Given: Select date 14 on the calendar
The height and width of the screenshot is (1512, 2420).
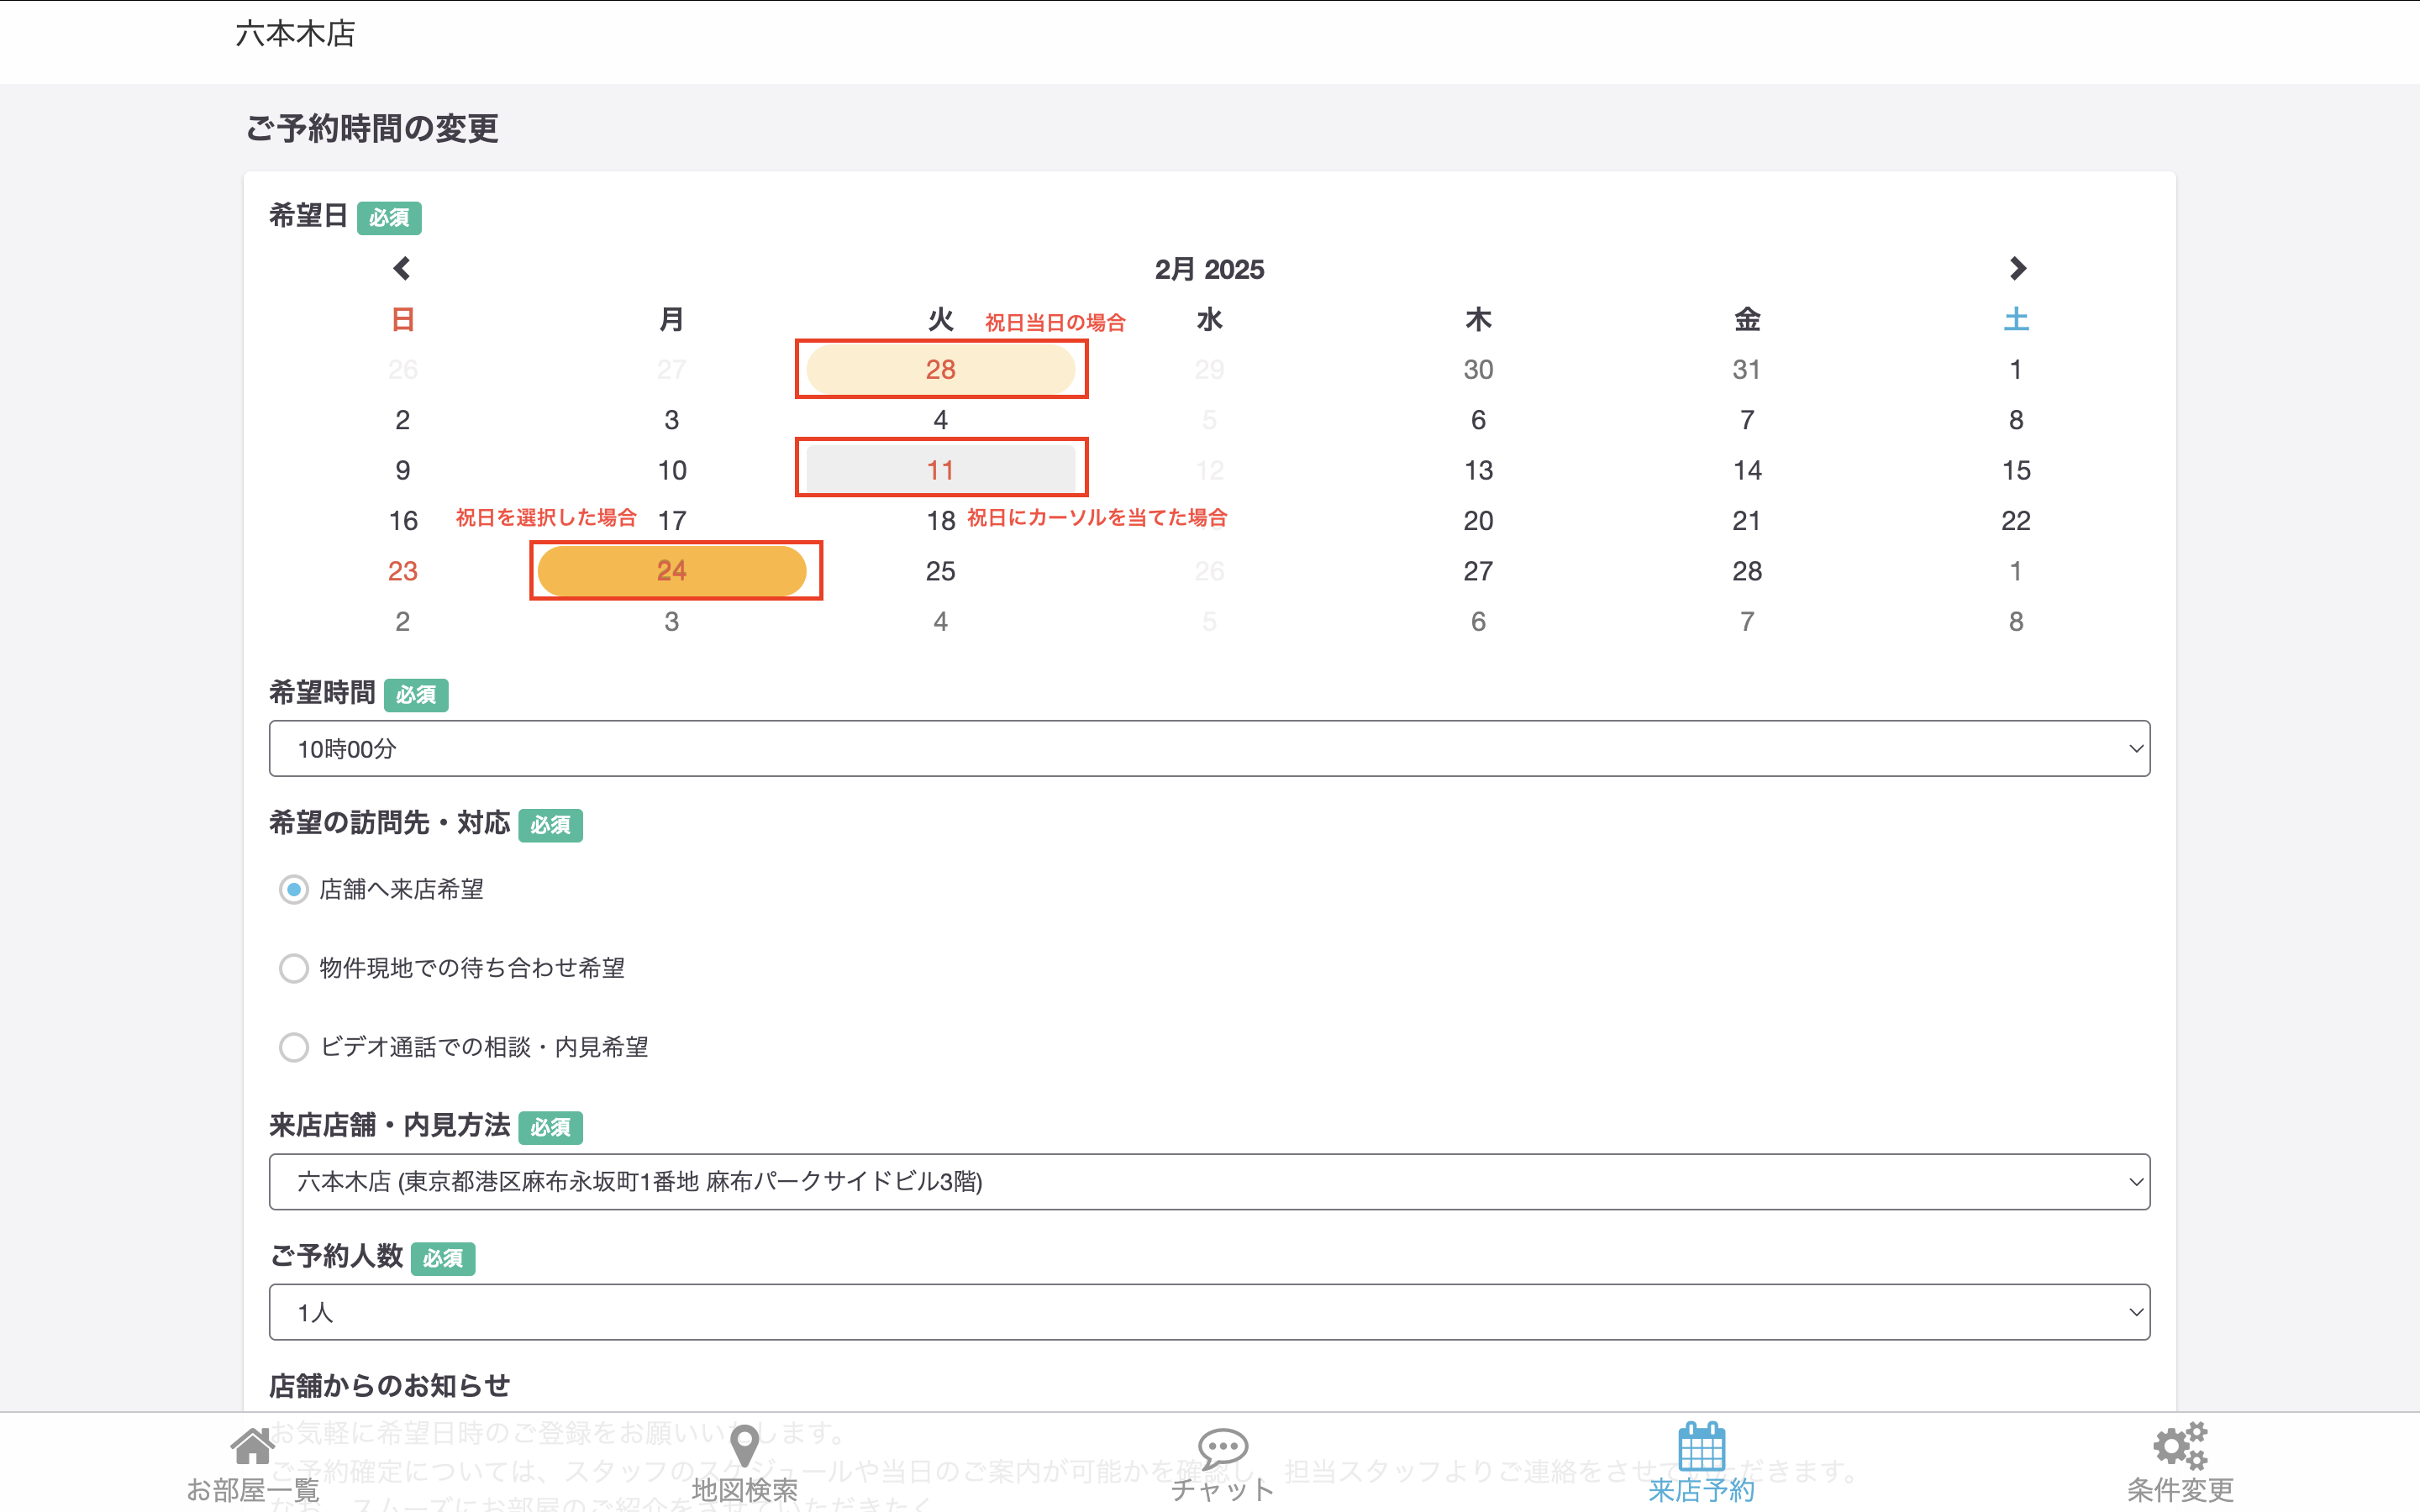Looking at the screenshot, I should pos(1747,470).
